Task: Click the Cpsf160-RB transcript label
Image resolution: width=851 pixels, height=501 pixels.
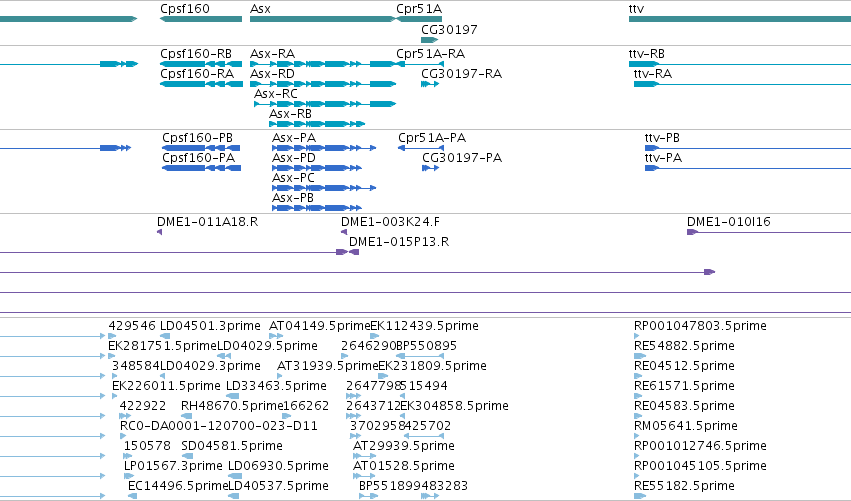Action: (196, 54)
